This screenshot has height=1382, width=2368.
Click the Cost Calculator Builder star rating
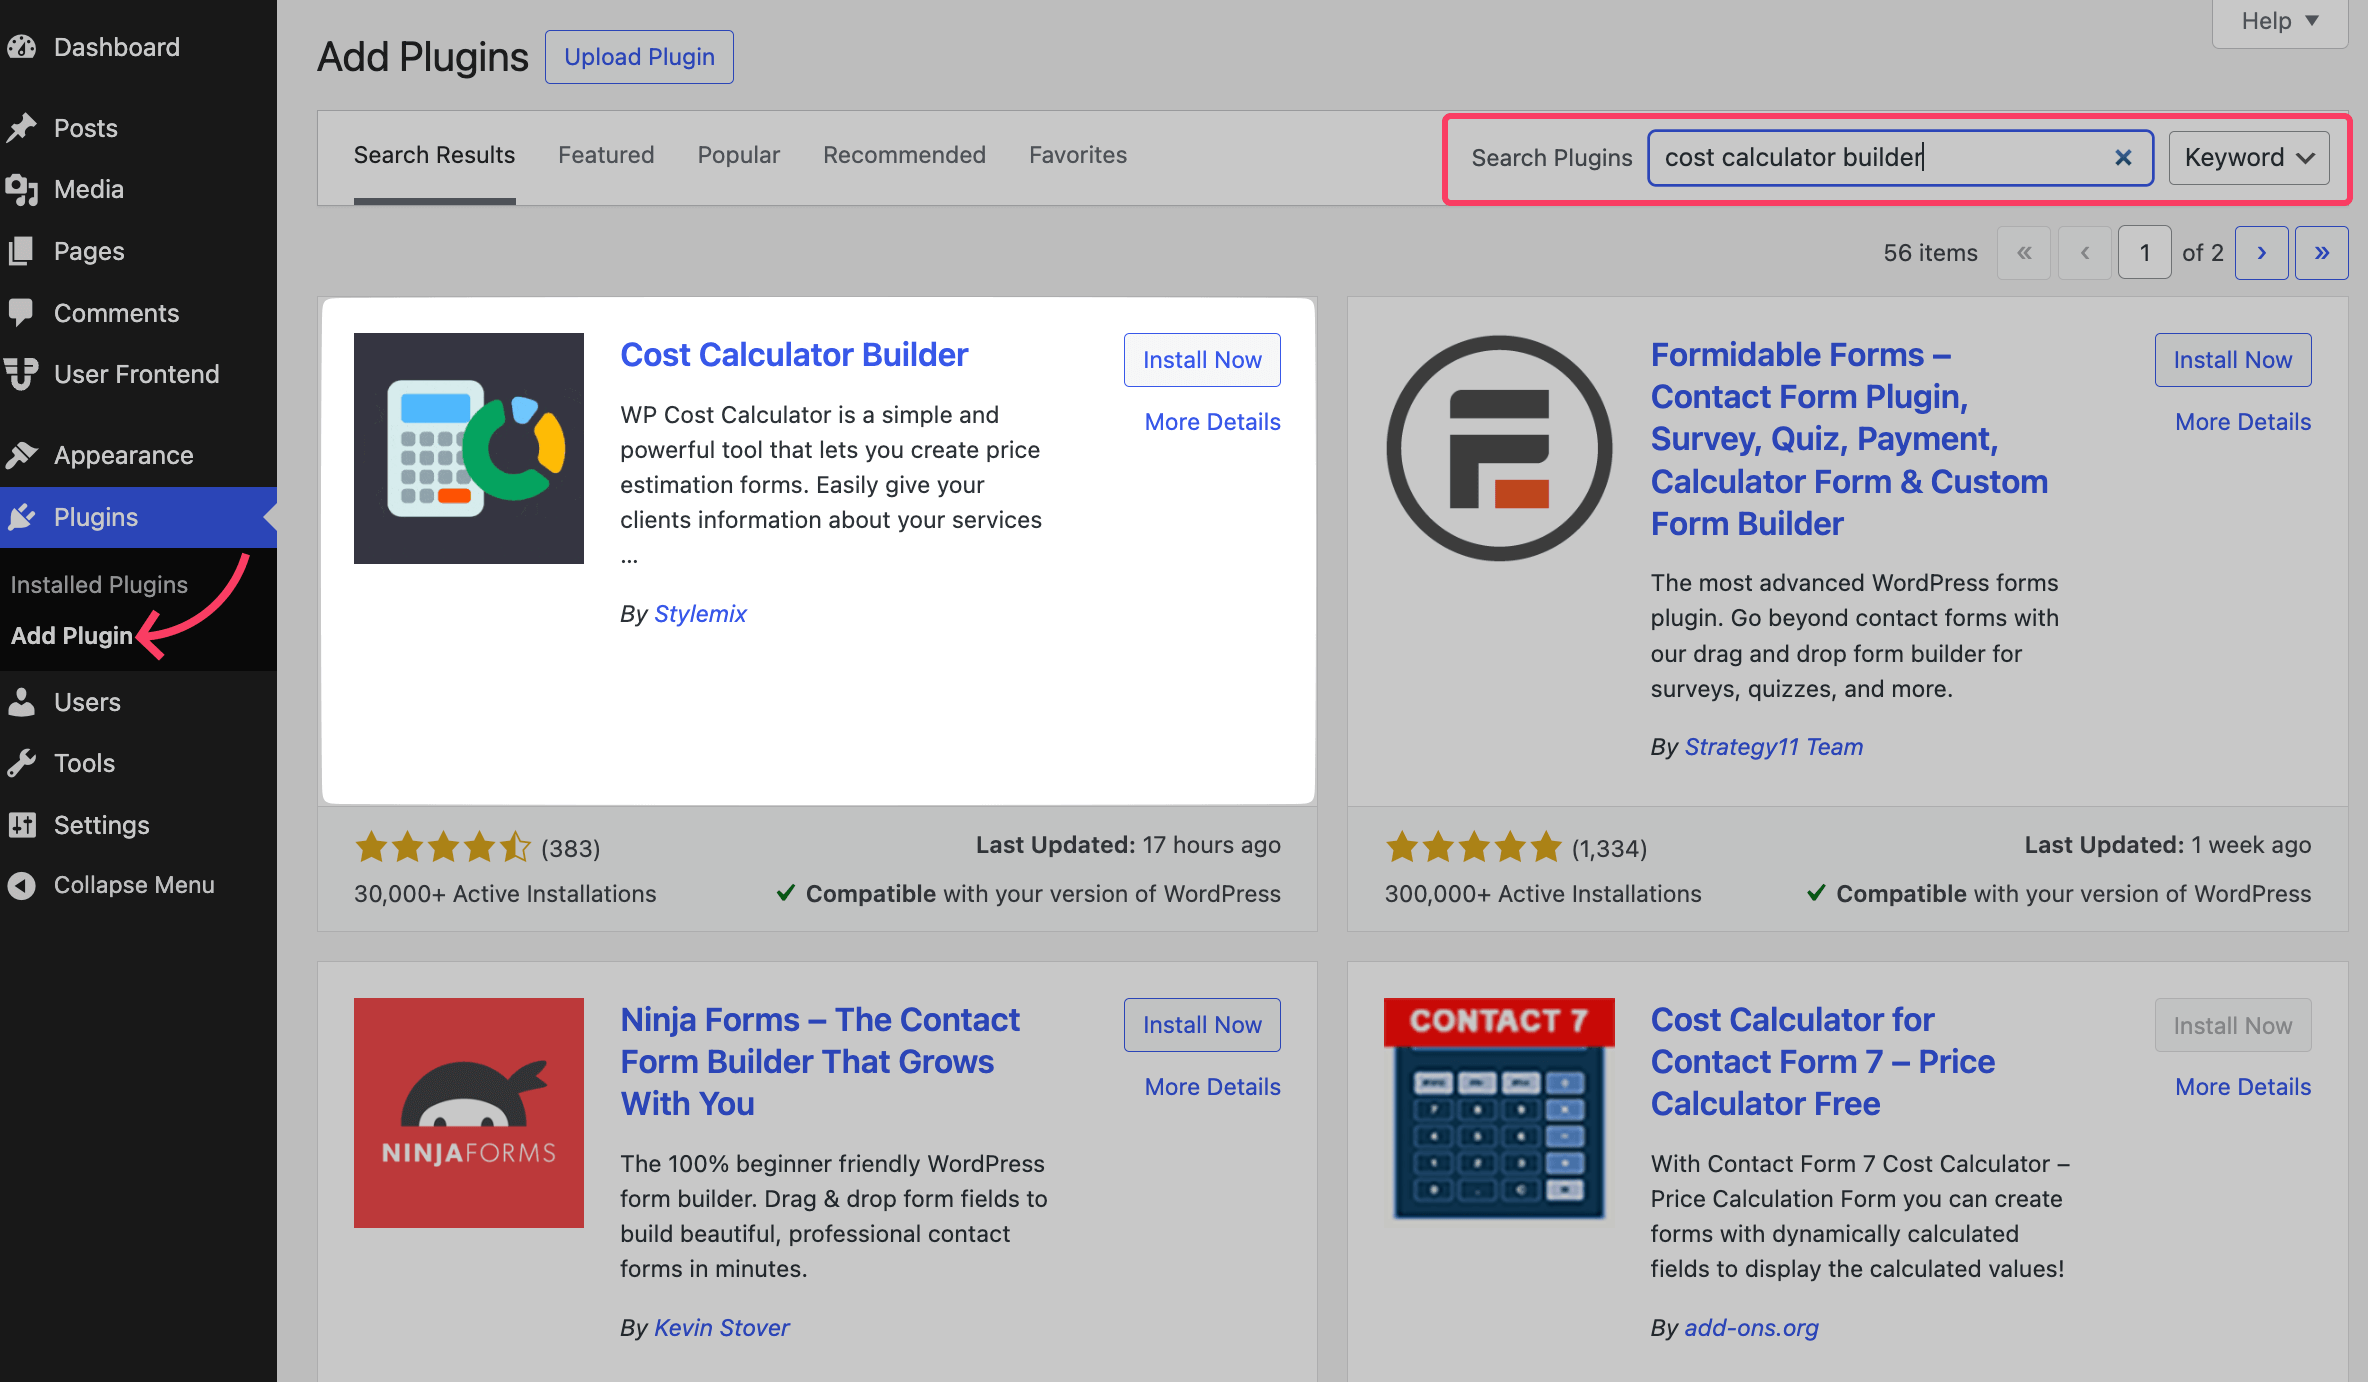tap(443, 848)
